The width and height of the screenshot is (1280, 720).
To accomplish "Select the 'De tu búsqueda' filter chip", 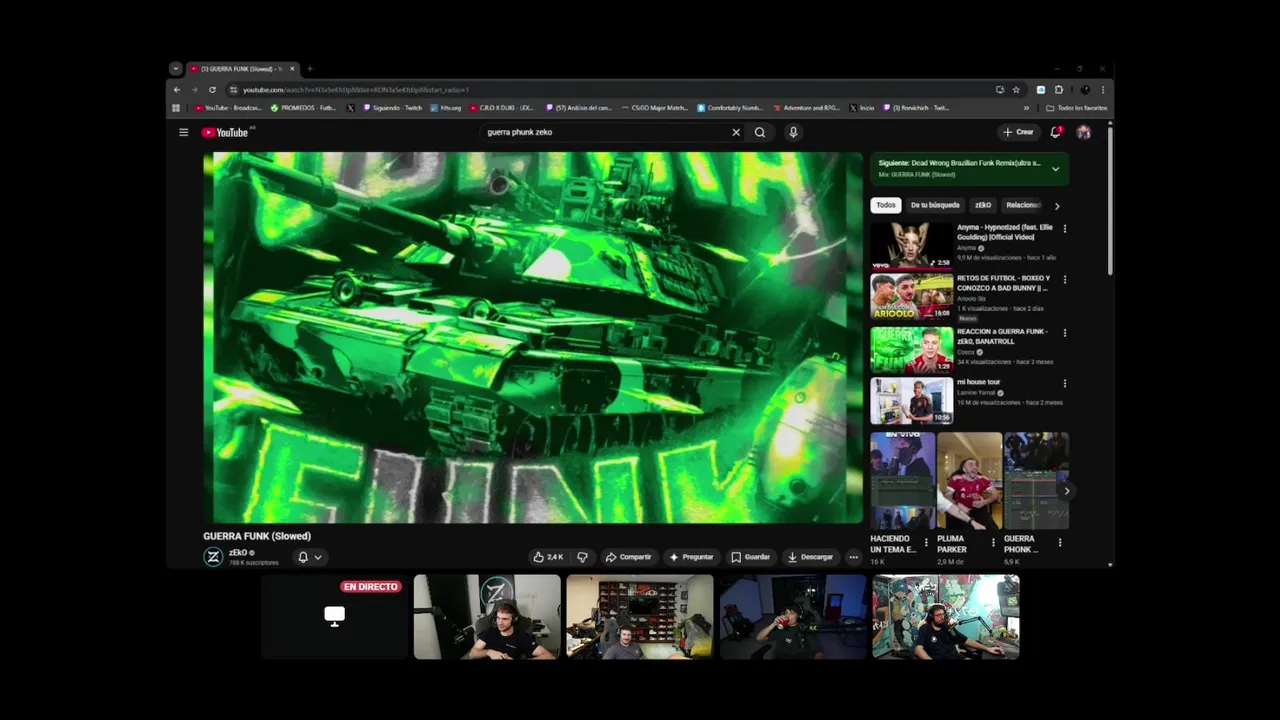I will [935, 205].
